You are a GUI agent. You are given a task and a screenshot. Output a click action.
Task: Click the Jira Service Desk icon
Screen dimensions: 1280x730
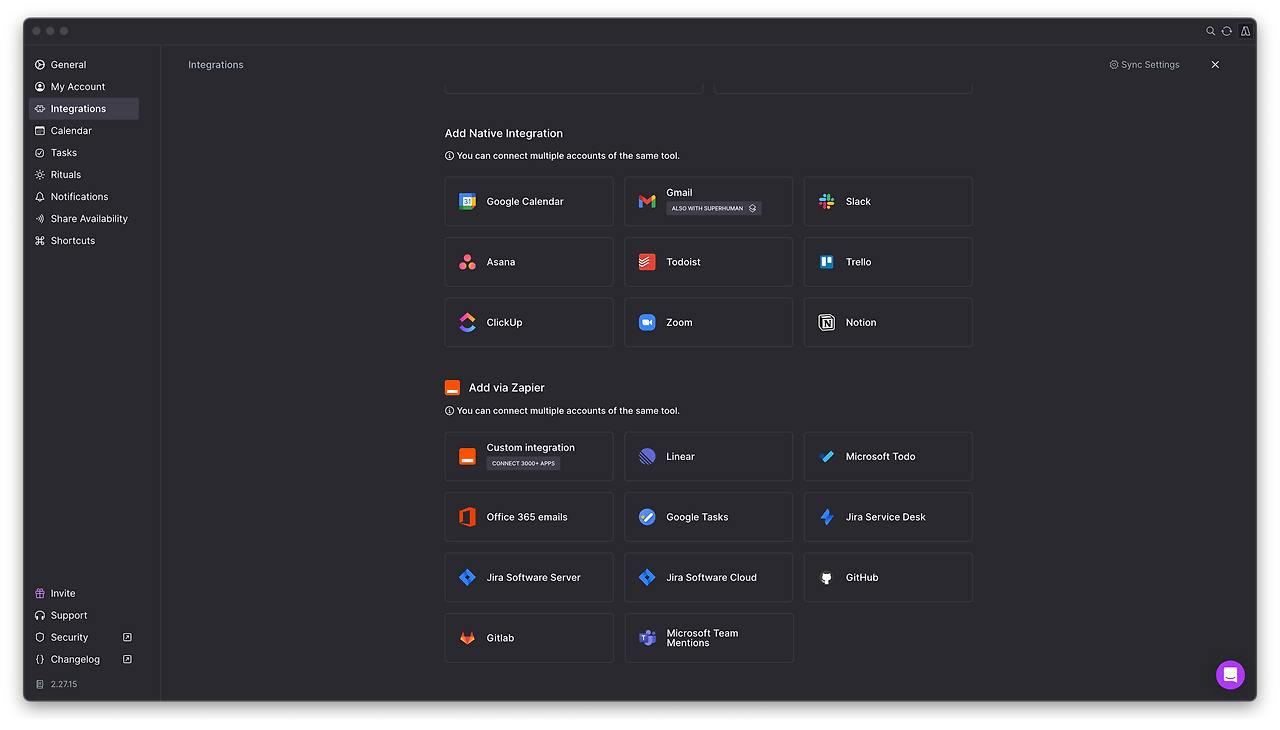tap(827, 517)
